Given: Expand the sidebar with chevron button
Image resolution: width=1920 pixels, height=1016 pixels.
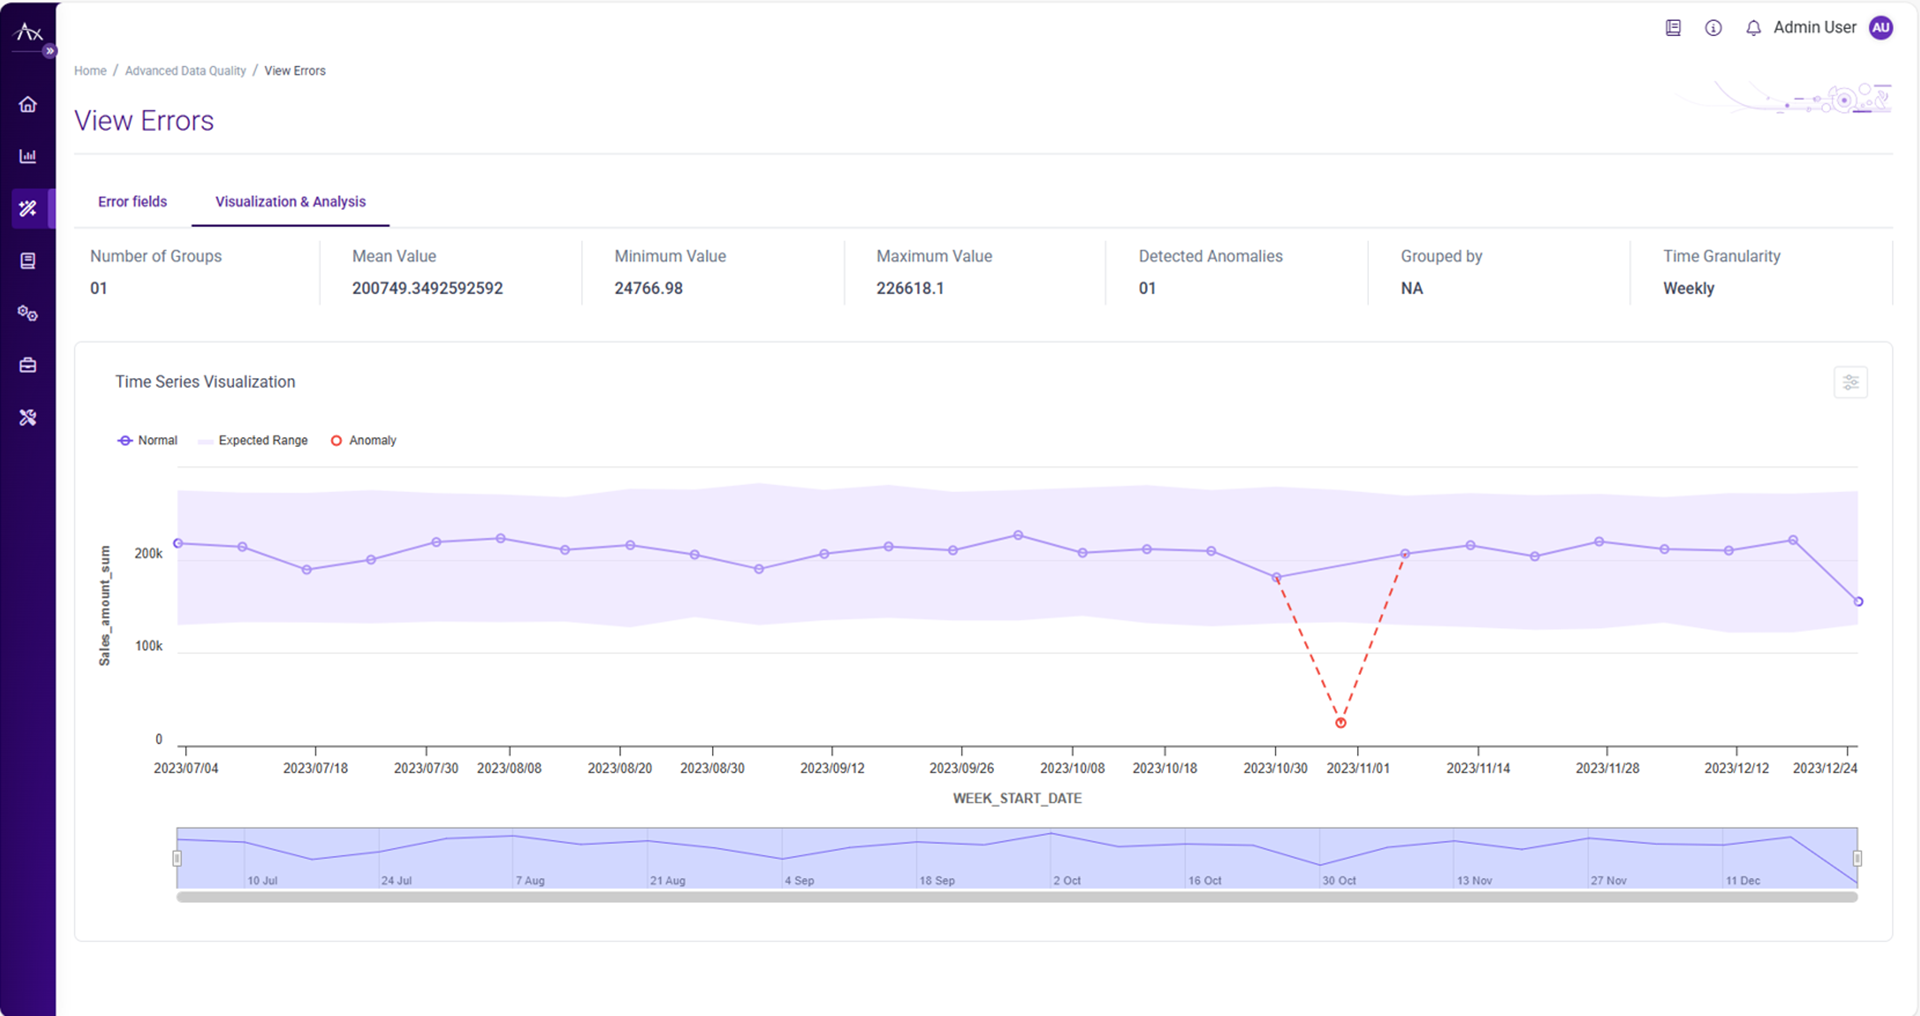Looking at the screenshot, I should tap(50, 51).
